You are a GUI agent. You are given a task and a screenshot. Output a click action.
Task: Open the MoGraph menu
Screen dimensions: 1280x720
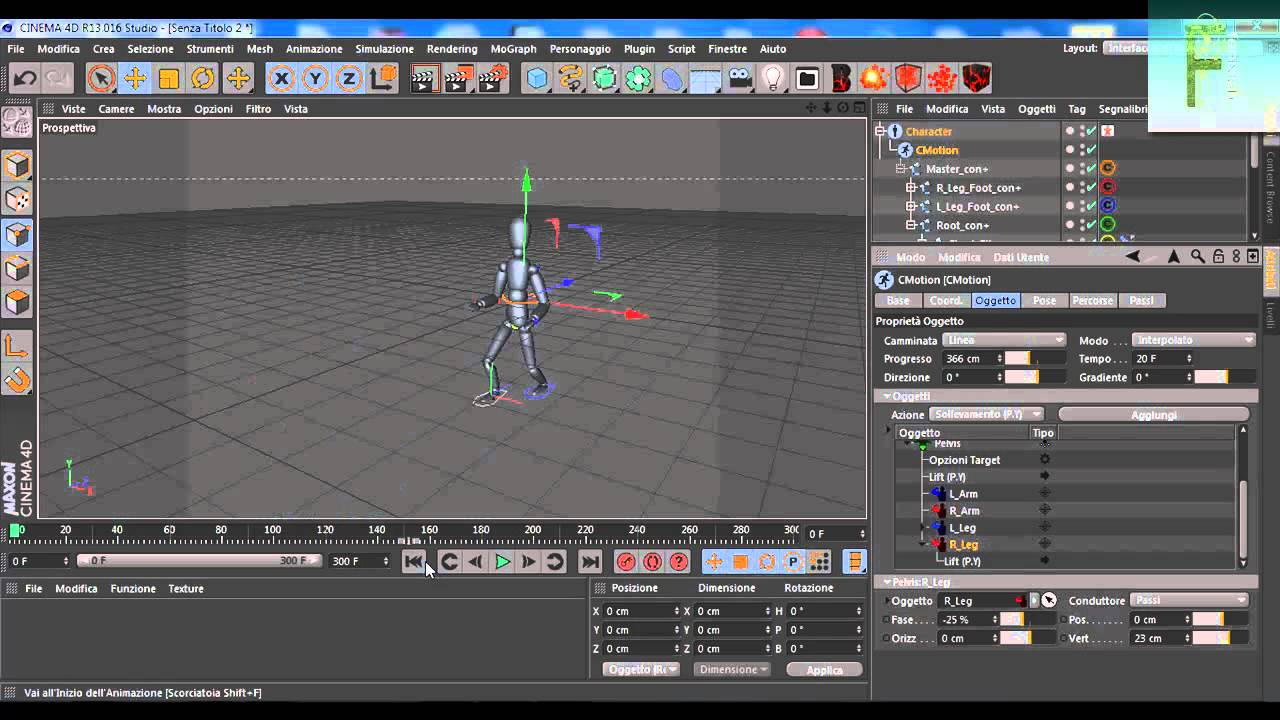coord(513,49)
